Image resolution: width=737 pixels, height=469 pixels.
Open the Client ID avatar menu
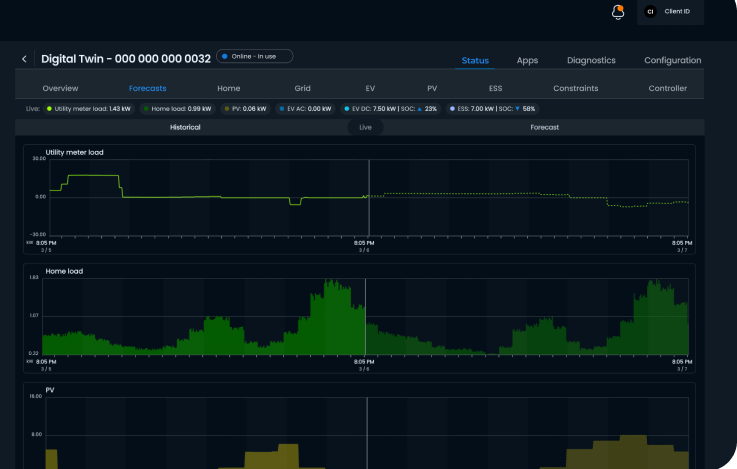[650, 12]
